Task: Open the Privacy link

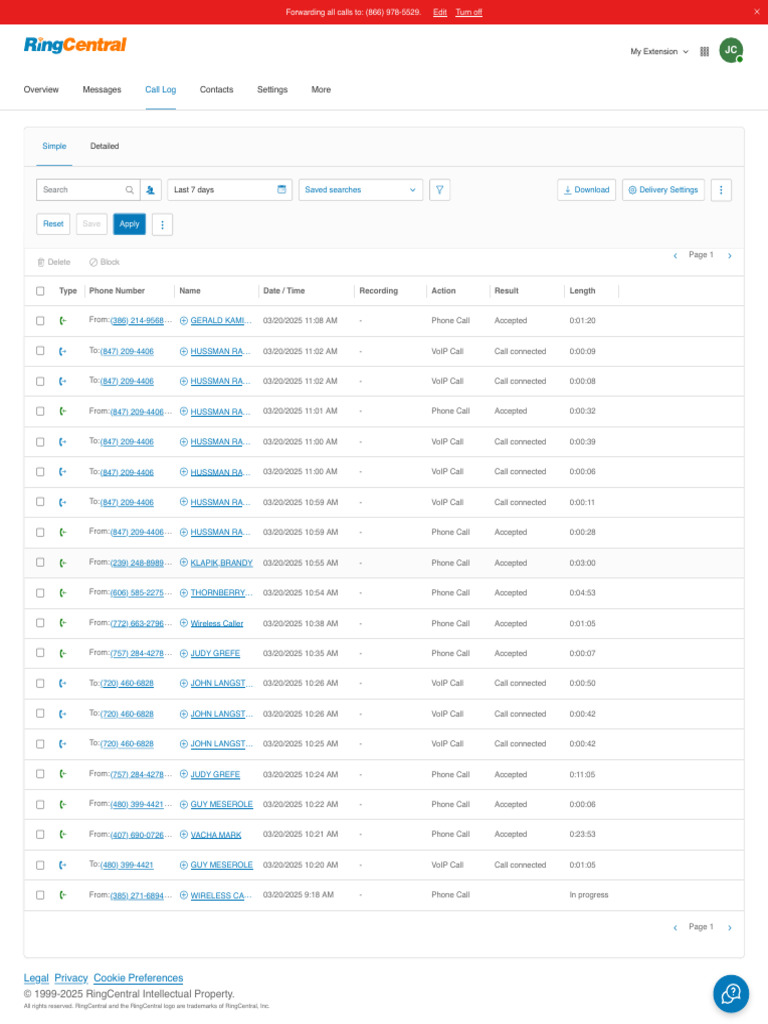Action: tap(71, 978)
